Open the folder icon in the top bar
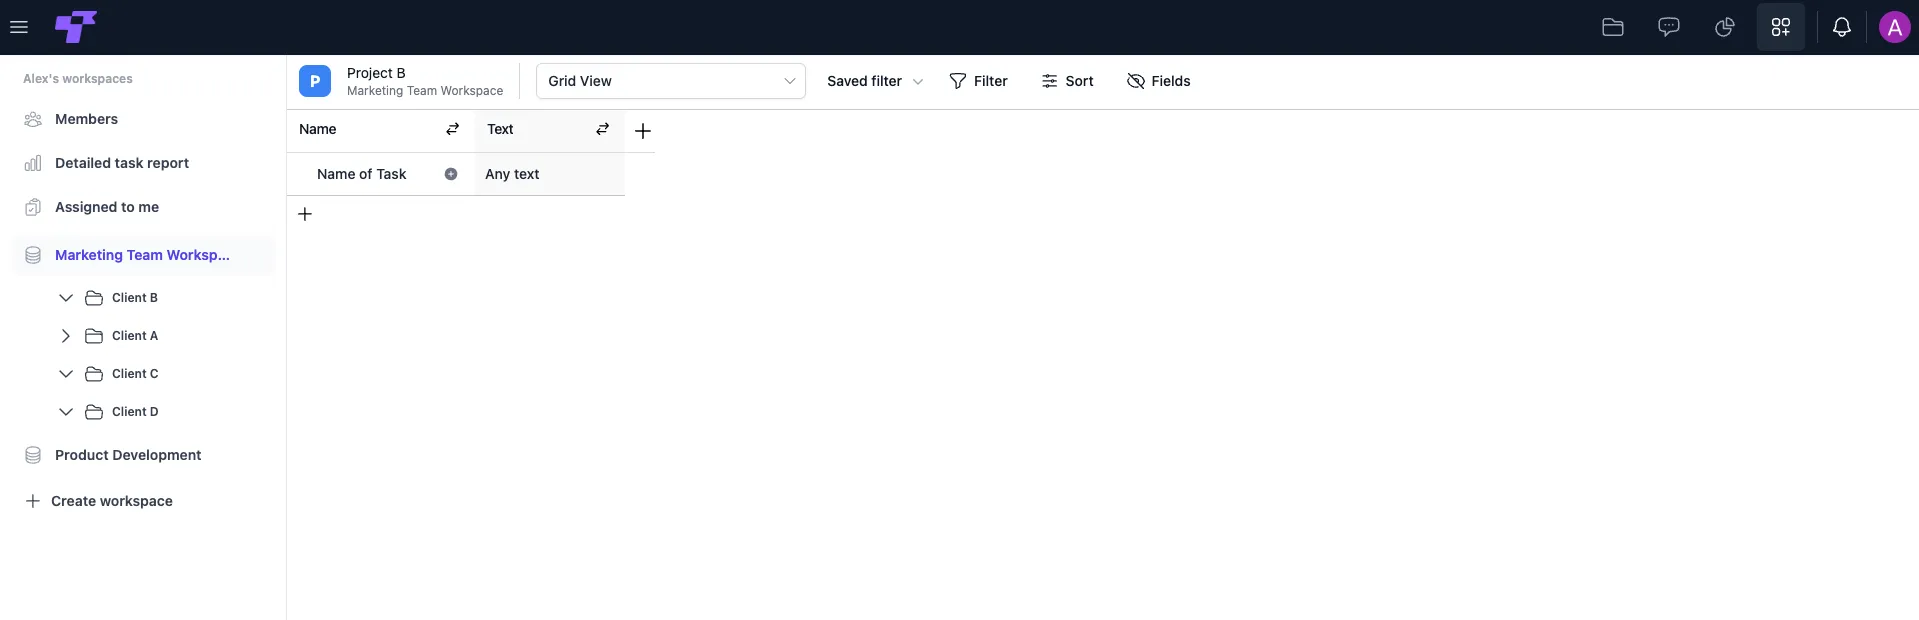Screen dimensions: 1919x620 [1612, 27]
